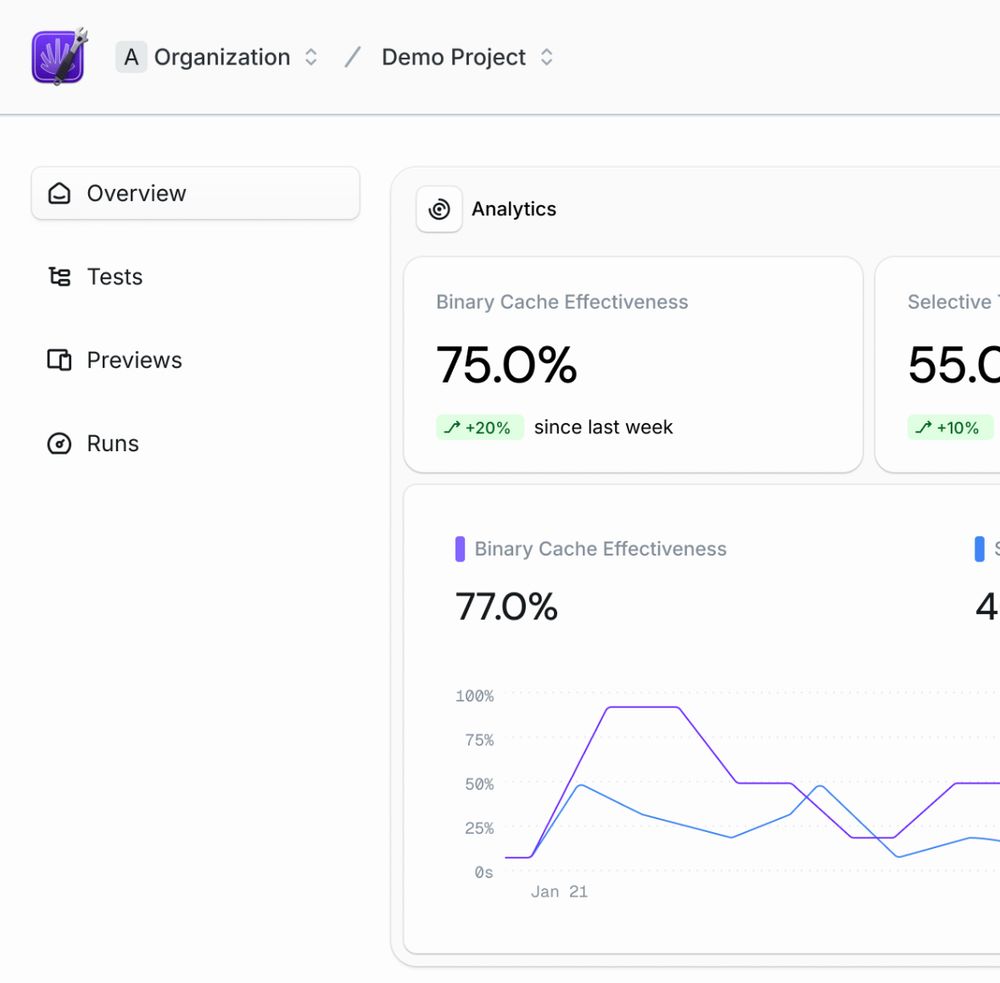Click the 75.0% metric value

506,365
